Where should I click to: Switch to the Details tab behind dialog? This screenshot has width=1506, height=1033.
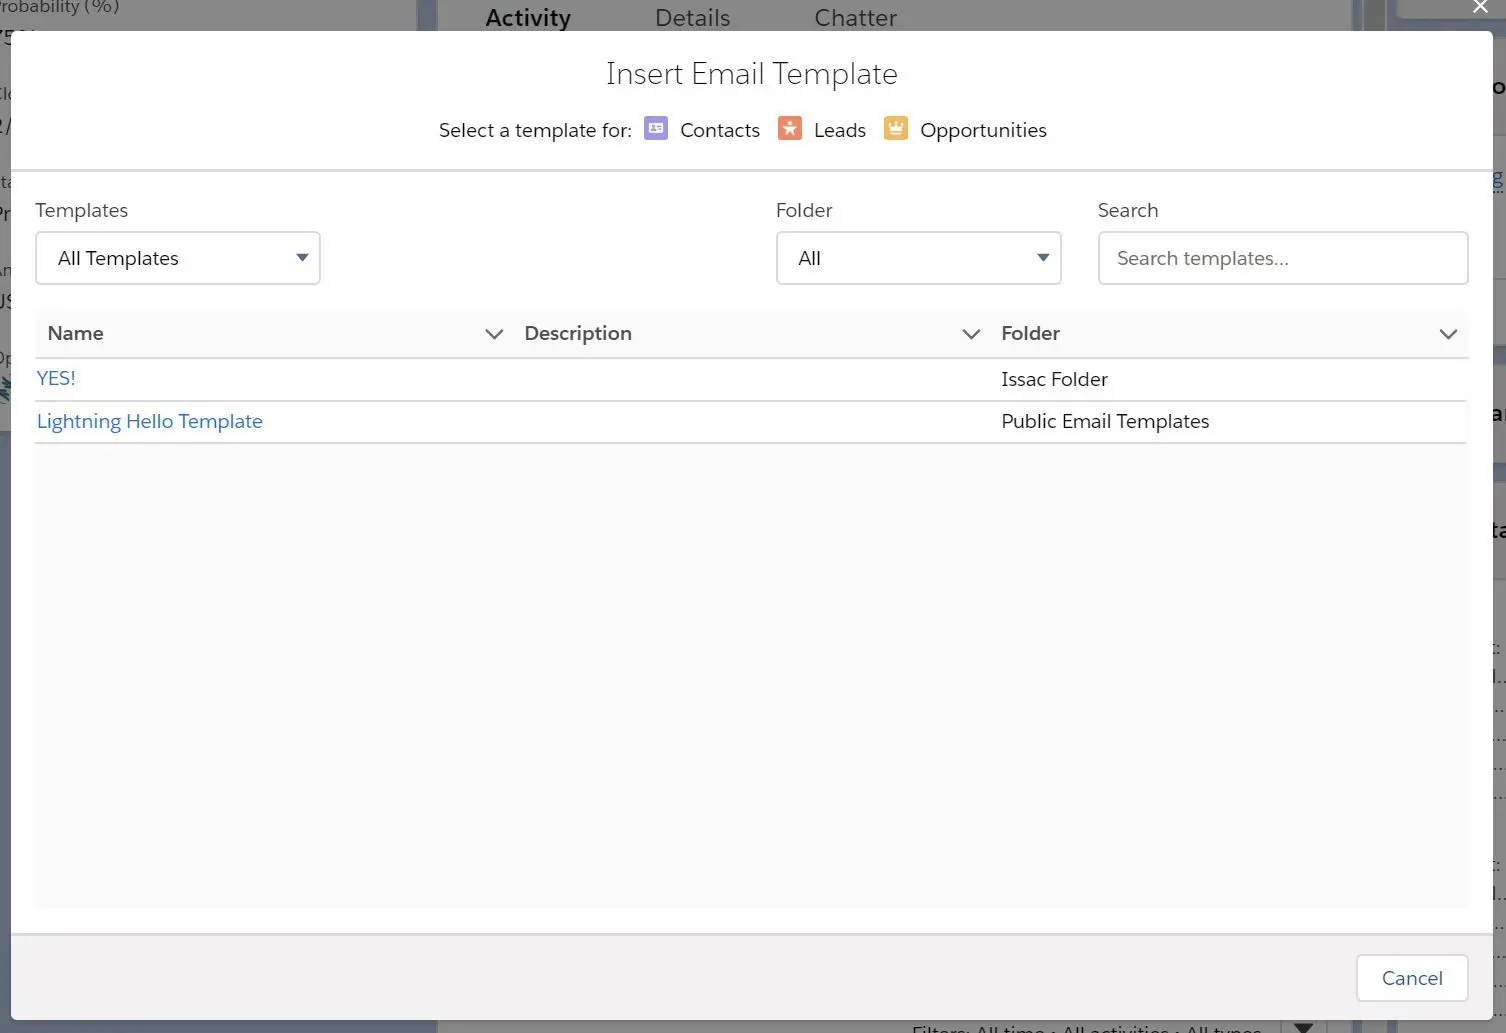coord(693,18)
